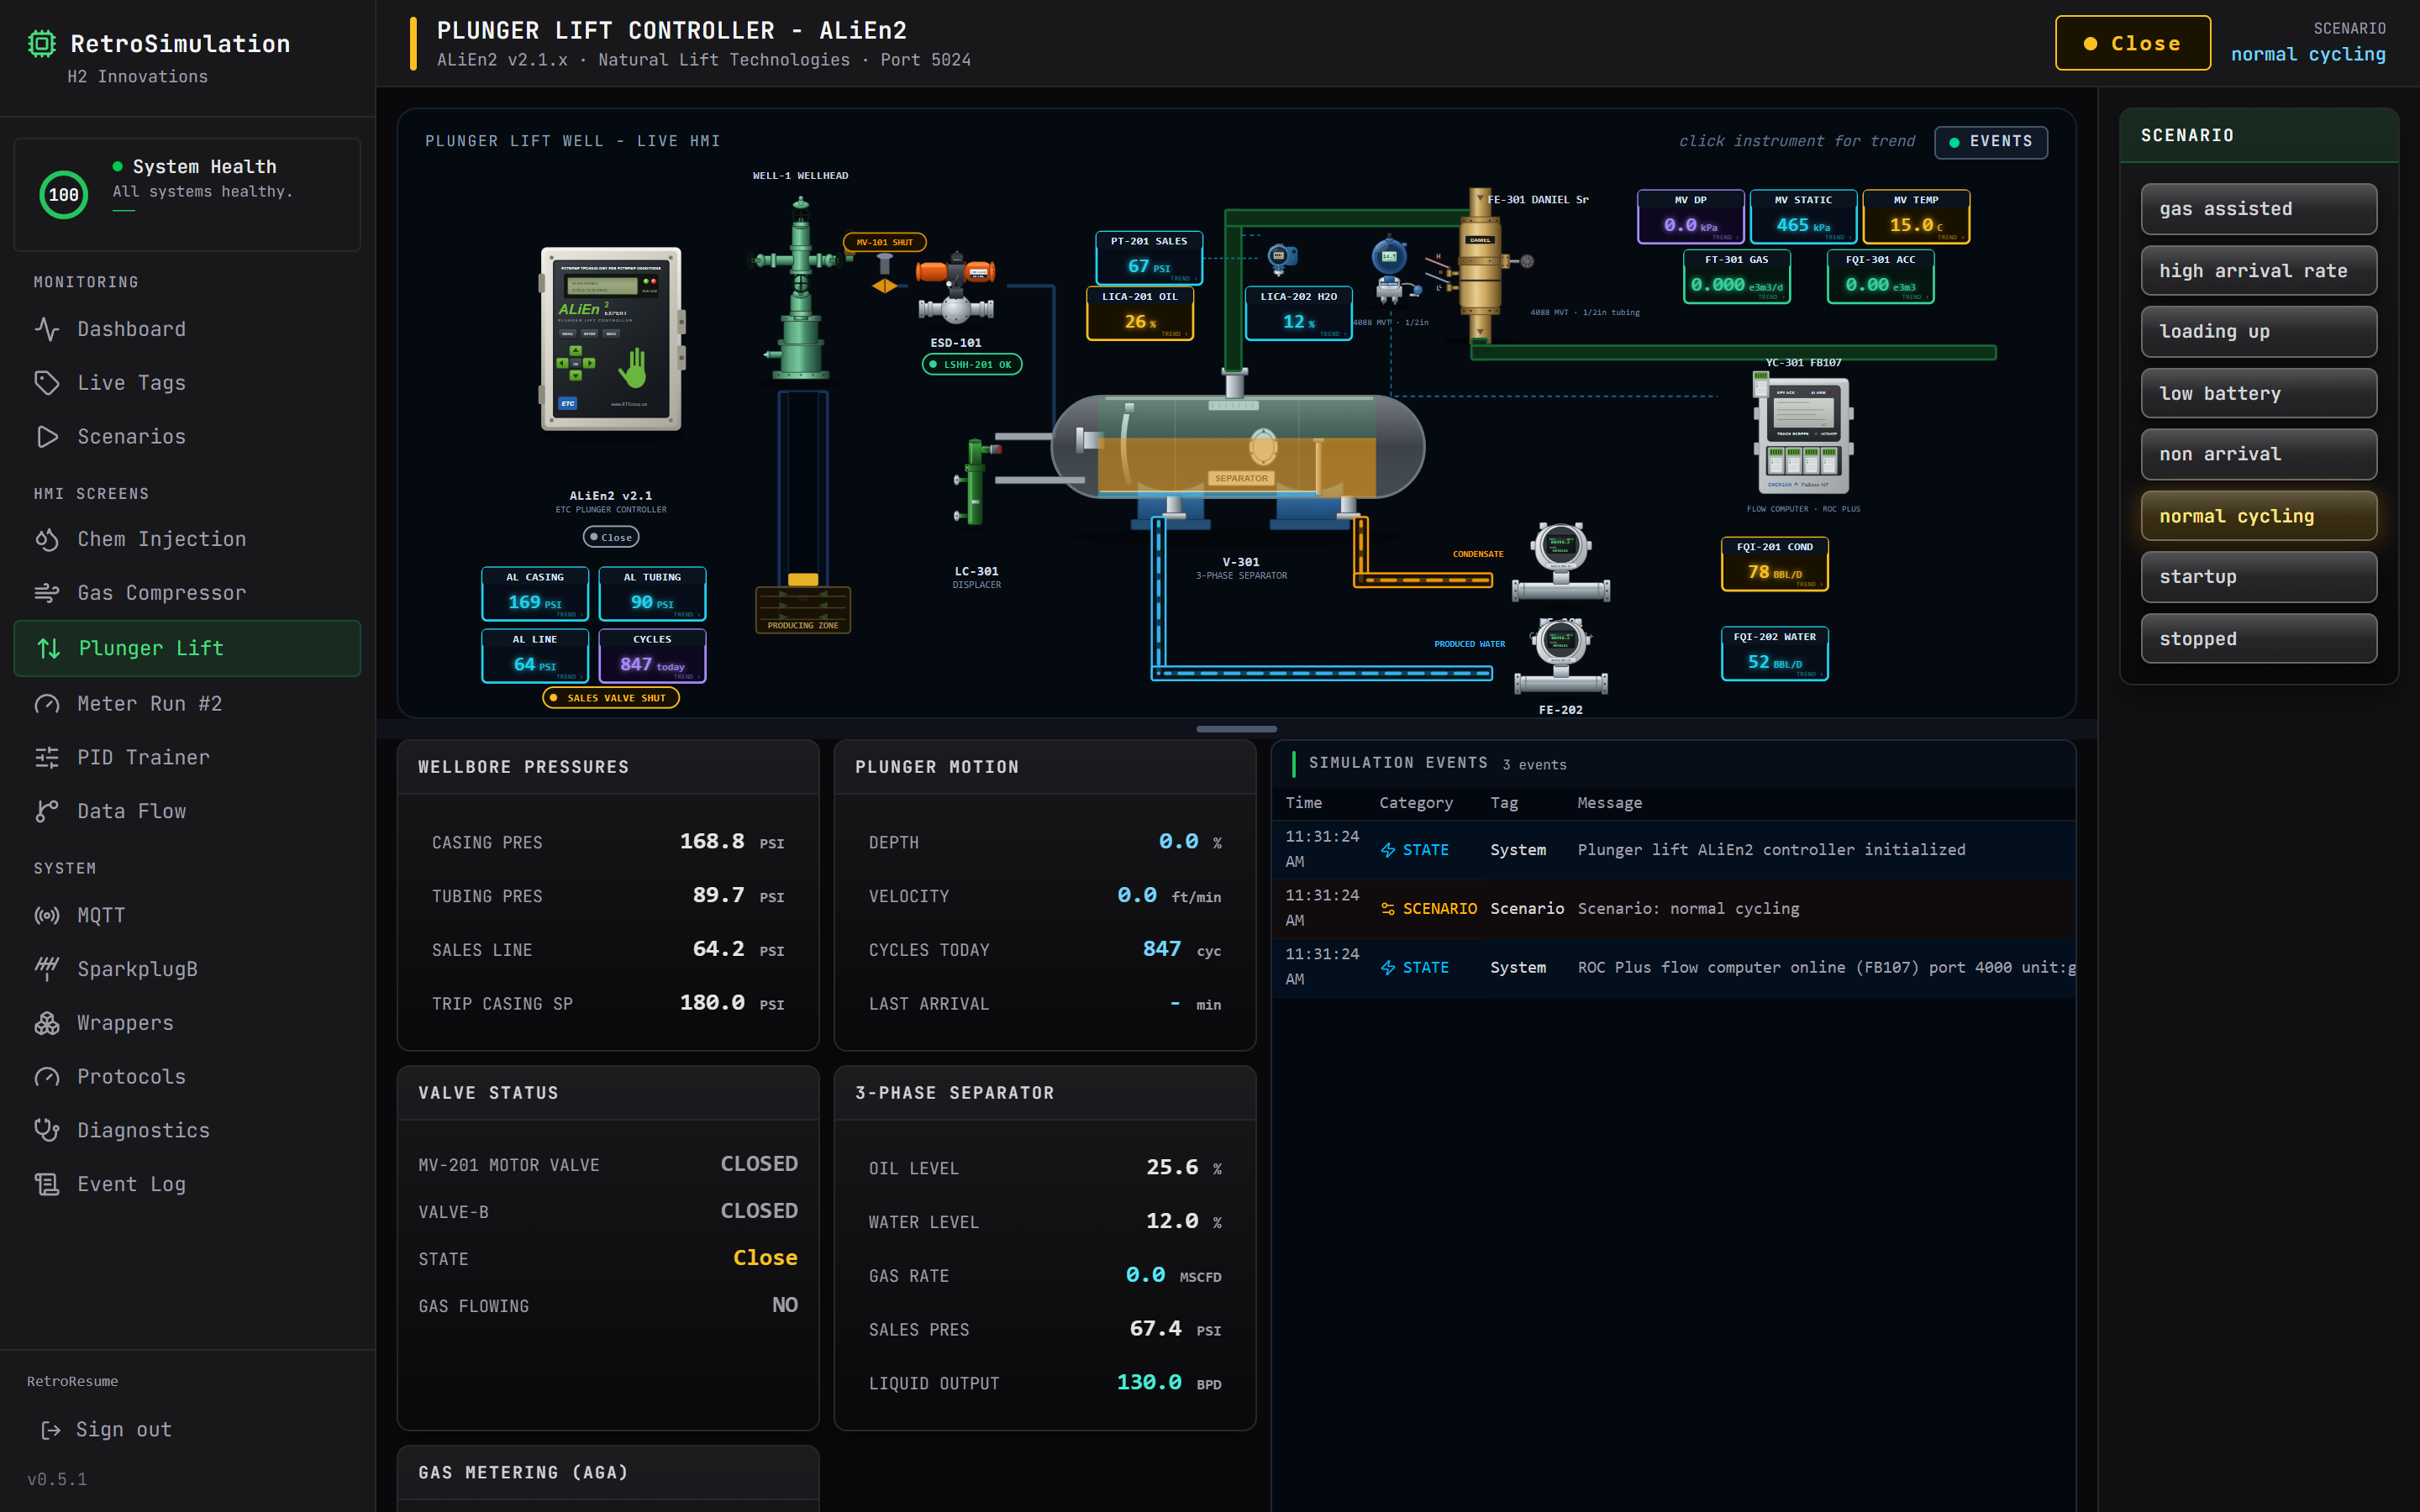Click the Scenarios play icon
Screen dimensions: 2420x1512
47,437
